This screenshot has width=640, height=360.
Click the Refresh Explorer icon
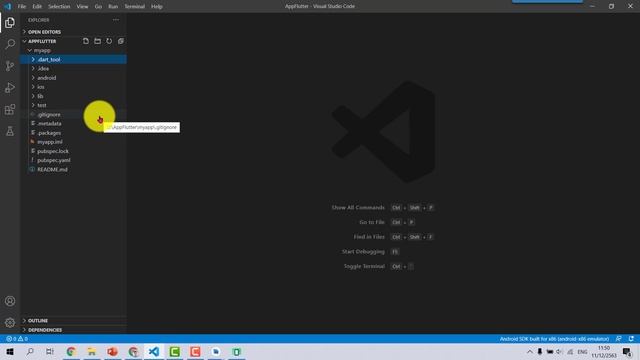tap(109, 41)
